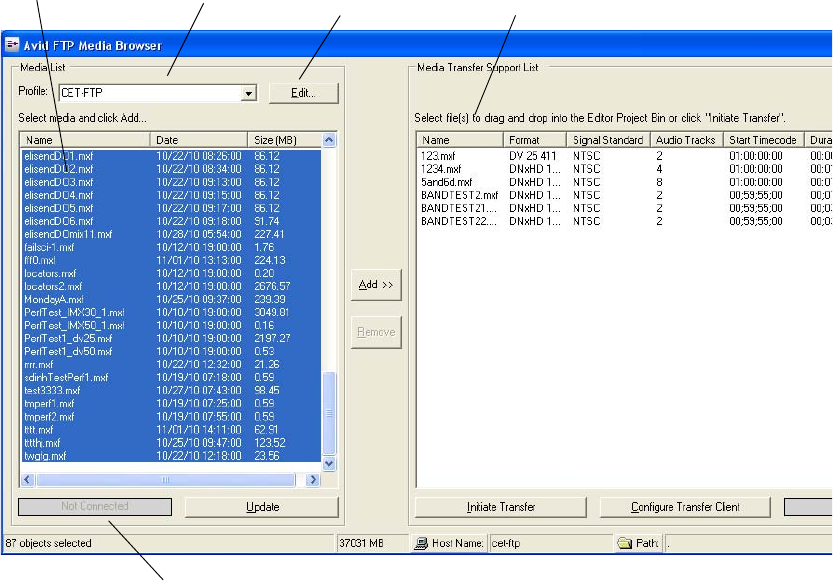Select 1234.mxf in transfer support list
The height and width of the screenshot is (581, 833).
(x=441, y=169)
